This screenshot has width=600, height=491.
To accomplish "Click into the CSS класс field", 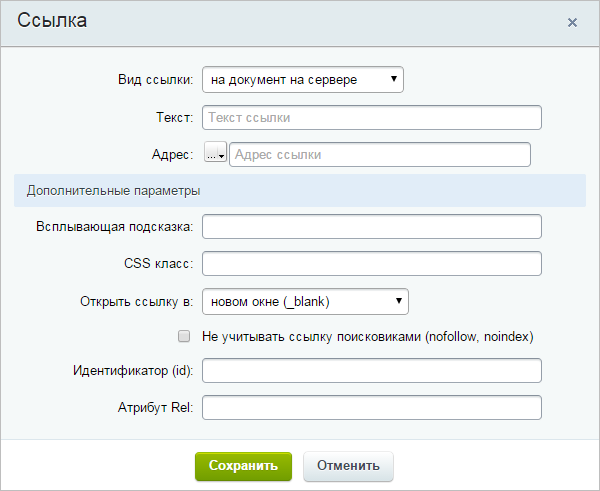I will point(372,263).
